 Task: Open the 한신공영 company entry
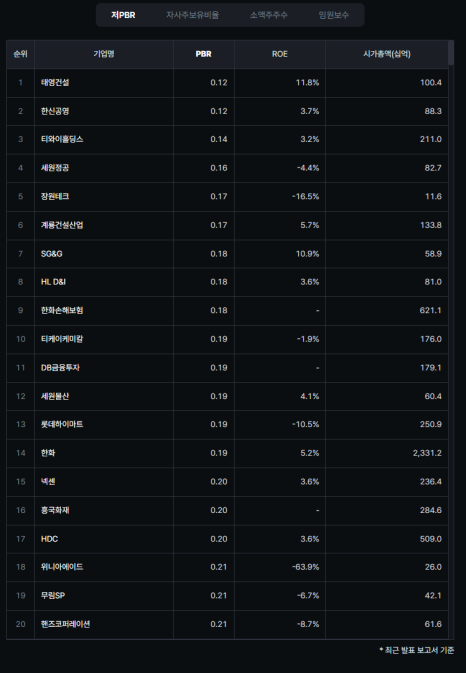[x=55, y=111]
